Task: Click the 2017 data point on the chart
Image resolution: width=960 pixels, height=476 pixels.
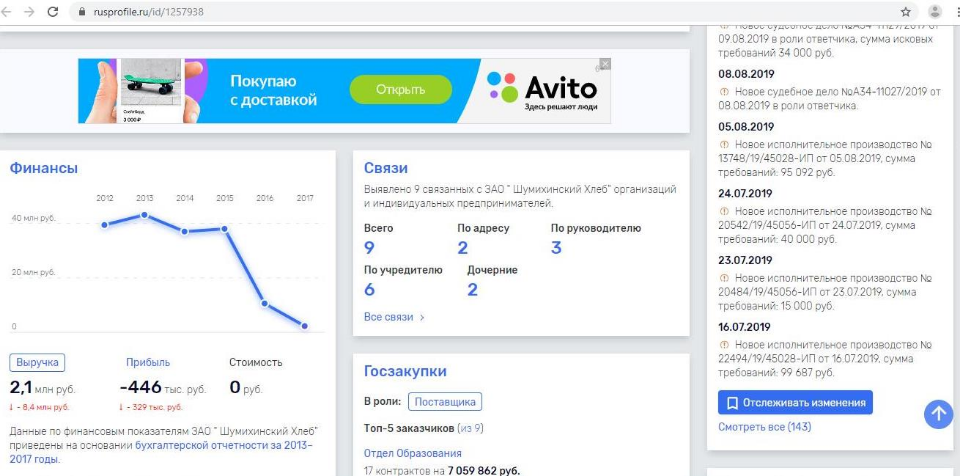Action: (x=305, y=326)
